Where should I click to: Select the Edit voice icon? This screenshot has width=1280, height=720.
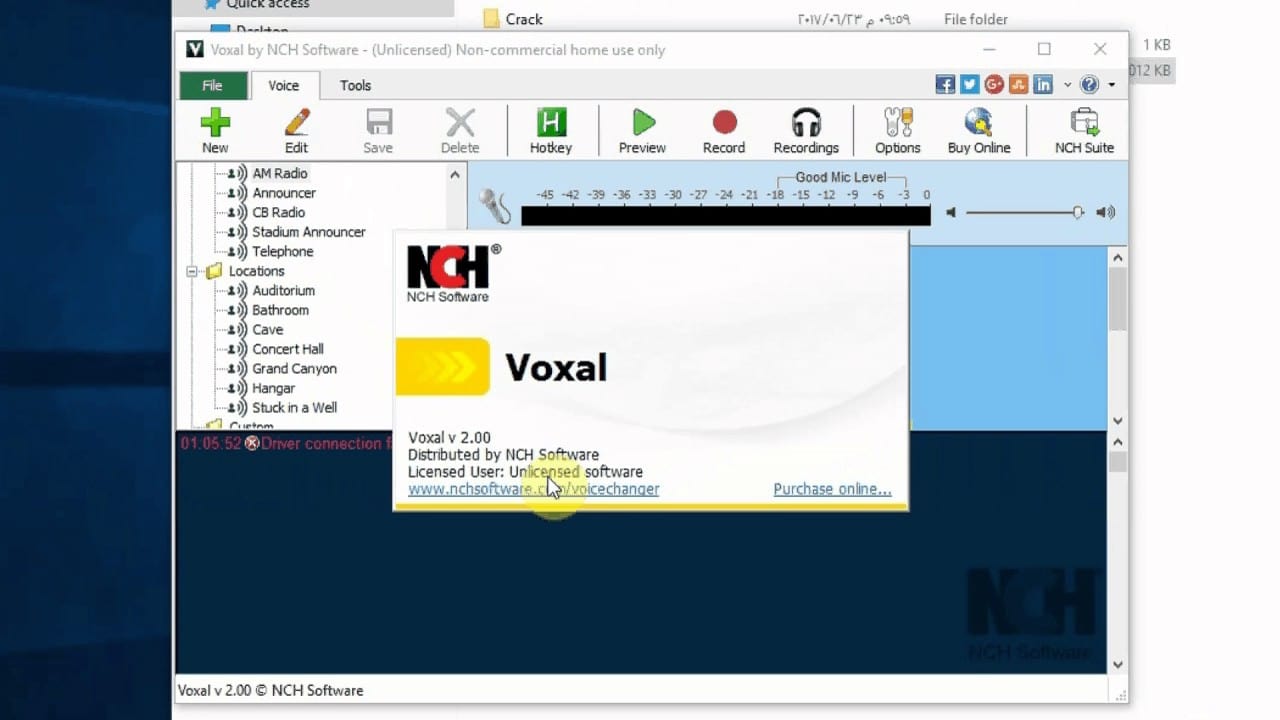pos(296,130)
